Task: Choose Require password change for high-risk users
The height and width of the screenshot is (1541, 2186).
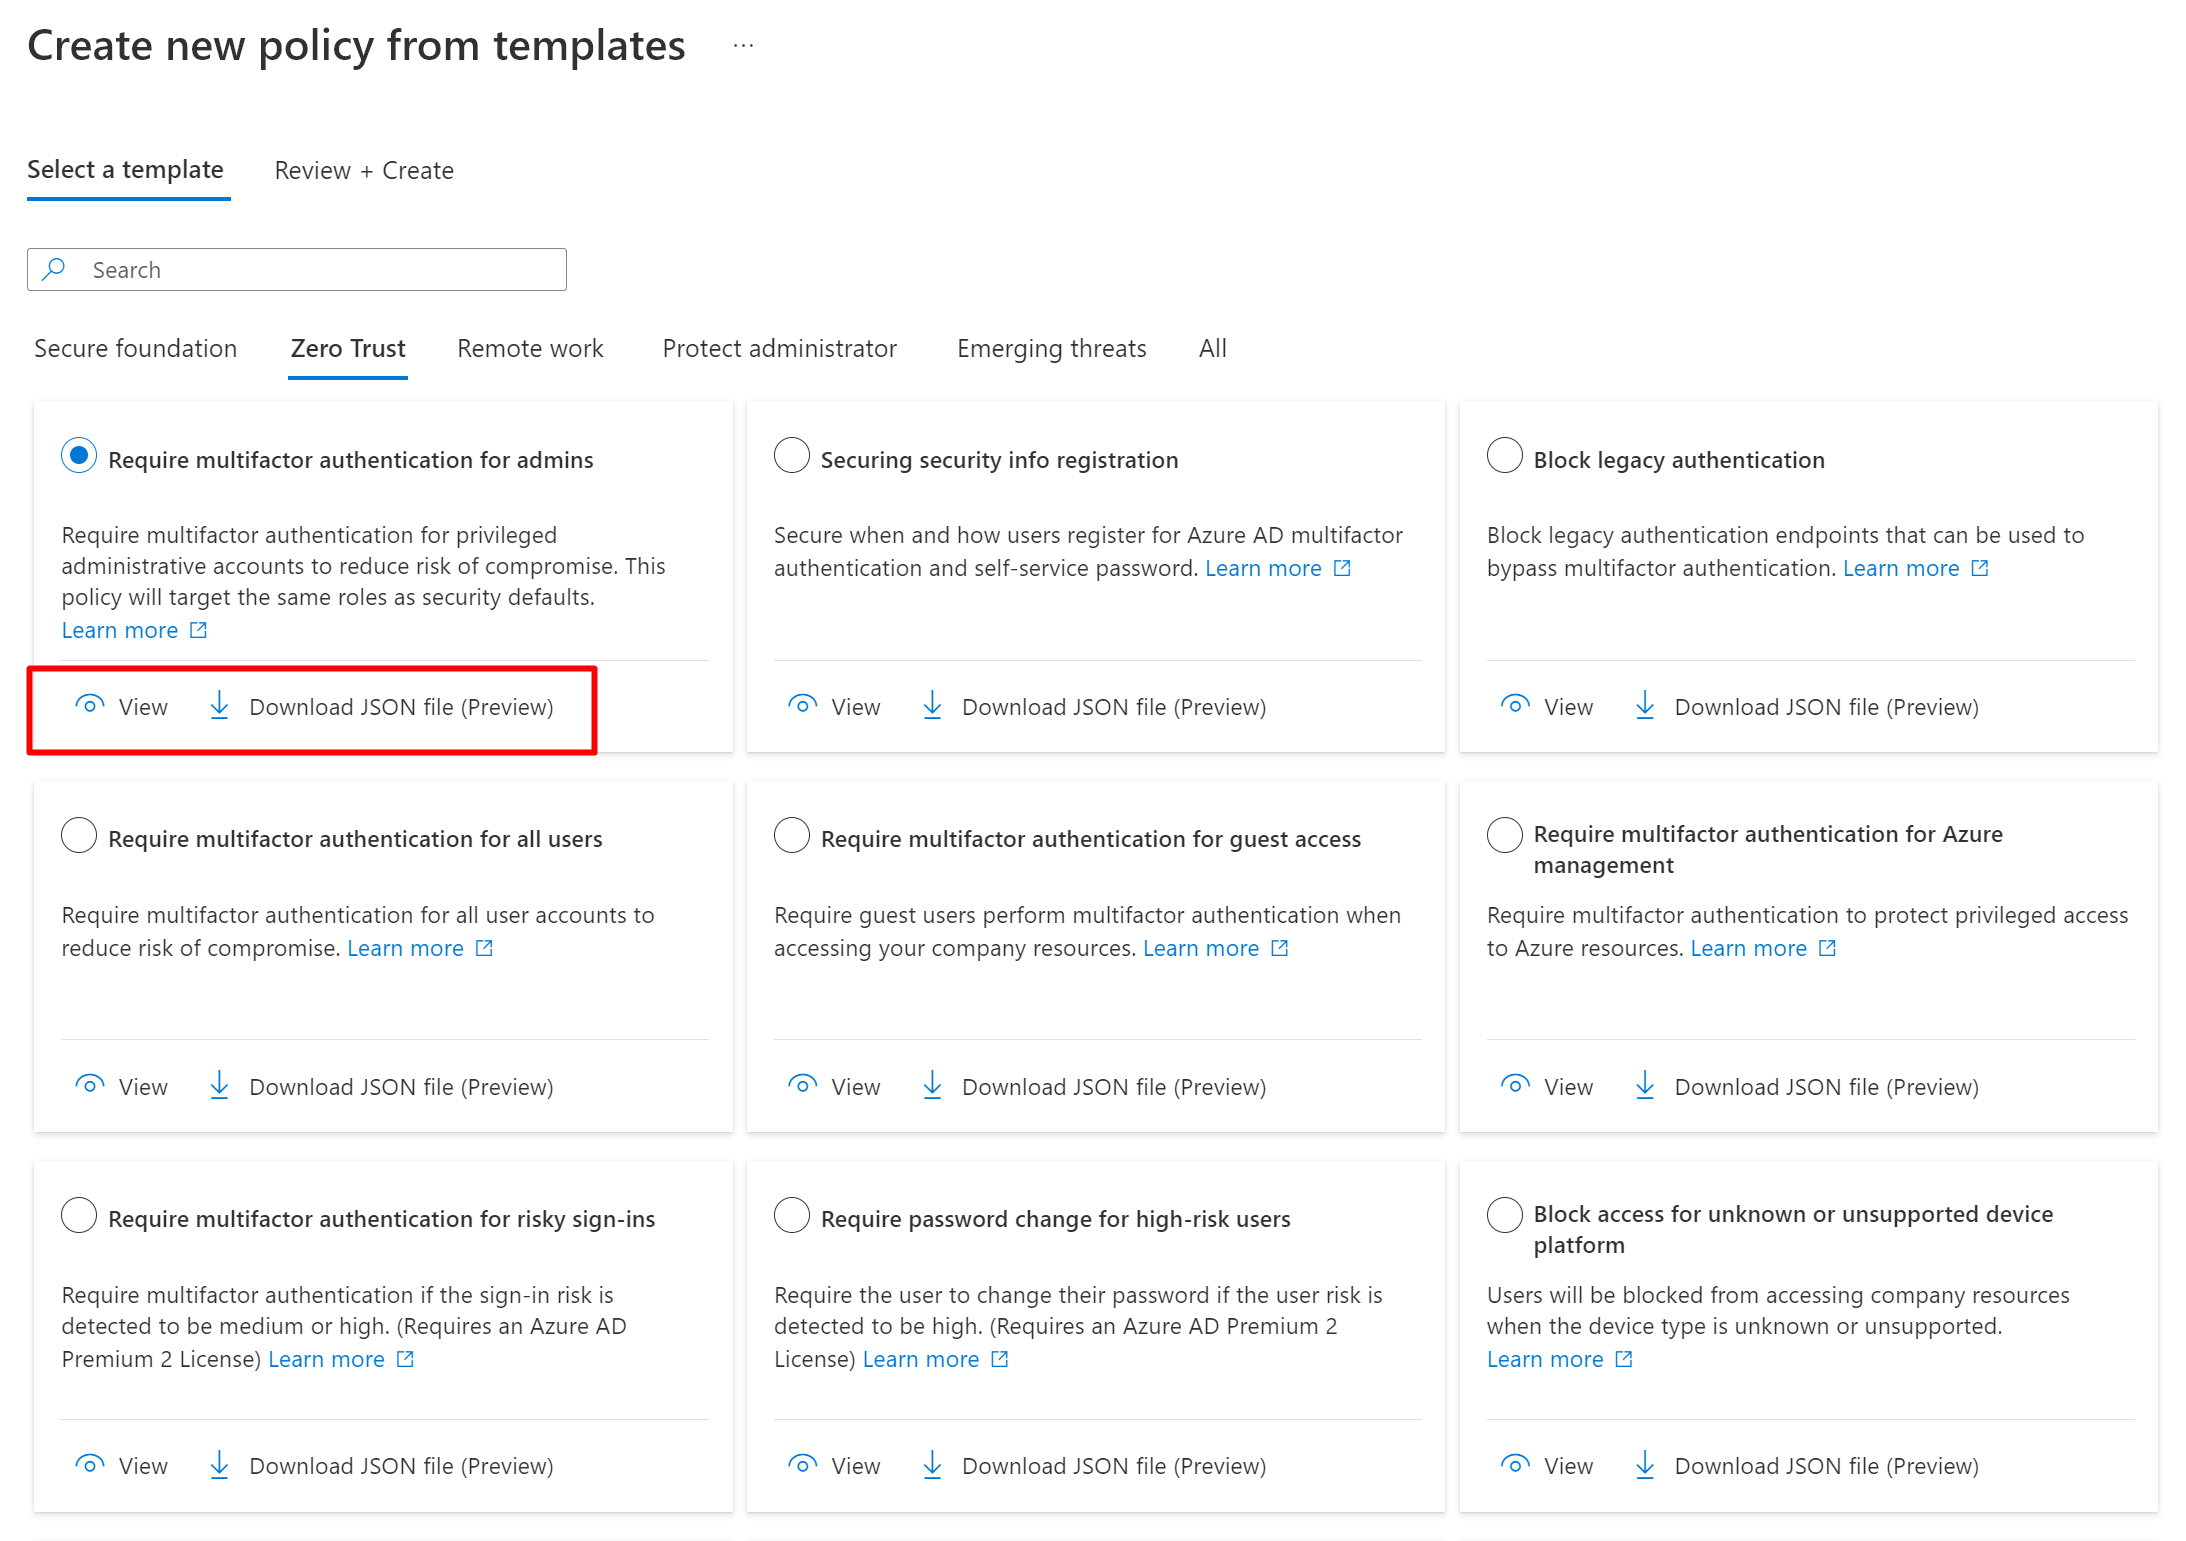Action: click(792, 1215)
